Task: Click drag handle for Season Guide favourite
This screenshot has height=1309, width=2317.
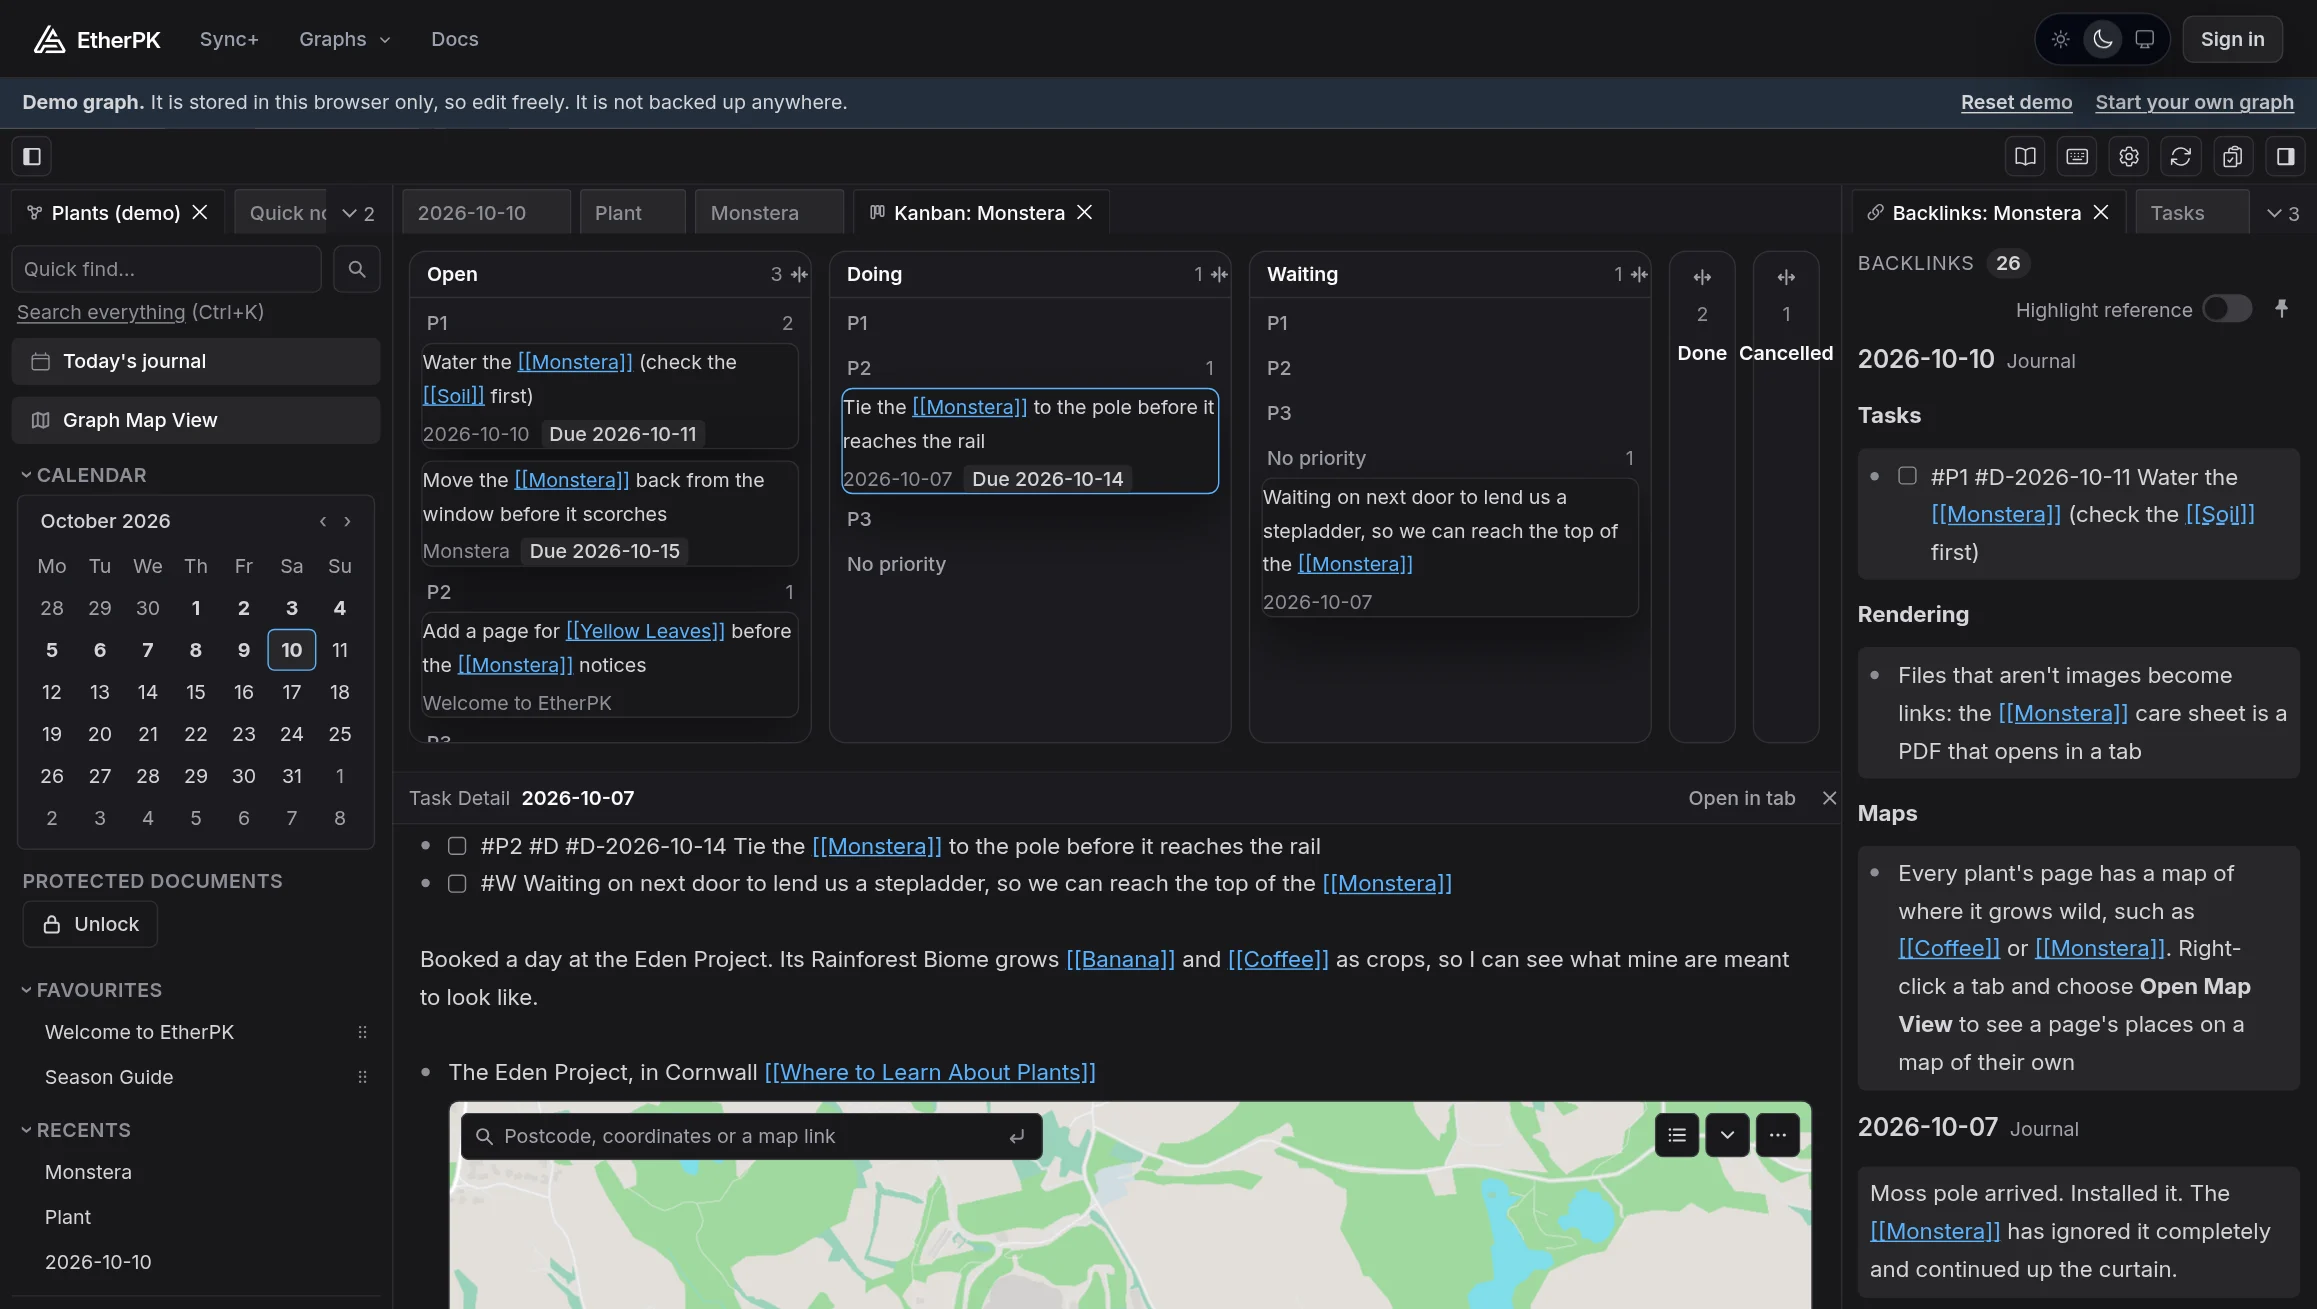Action: click(363, 1077)
